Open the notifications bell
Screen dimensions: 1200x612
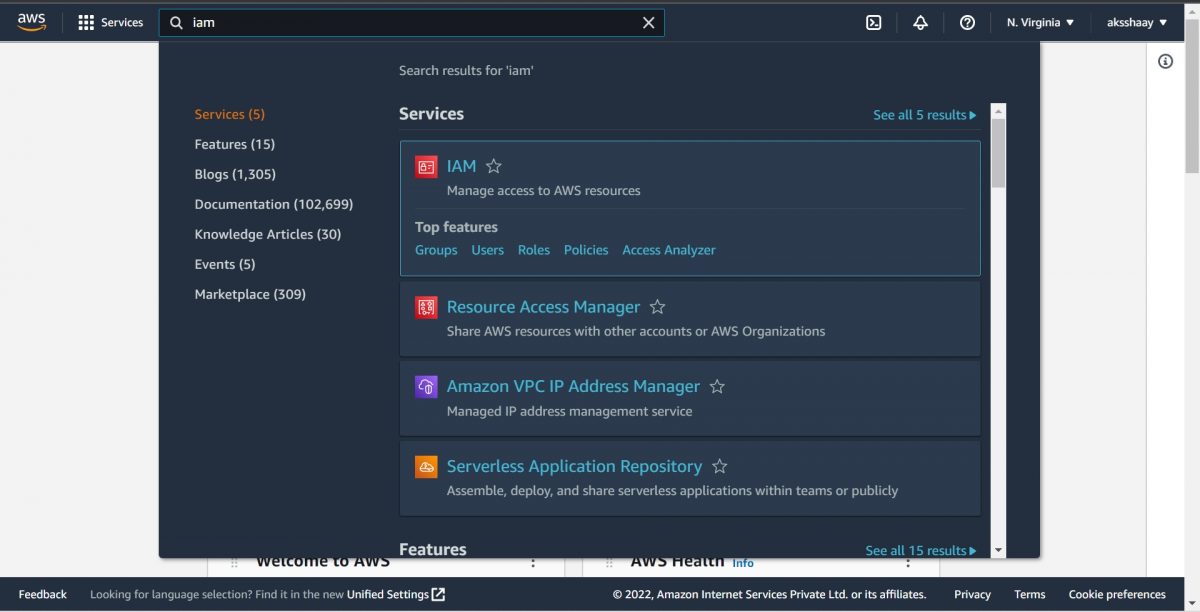pos(920,22)
